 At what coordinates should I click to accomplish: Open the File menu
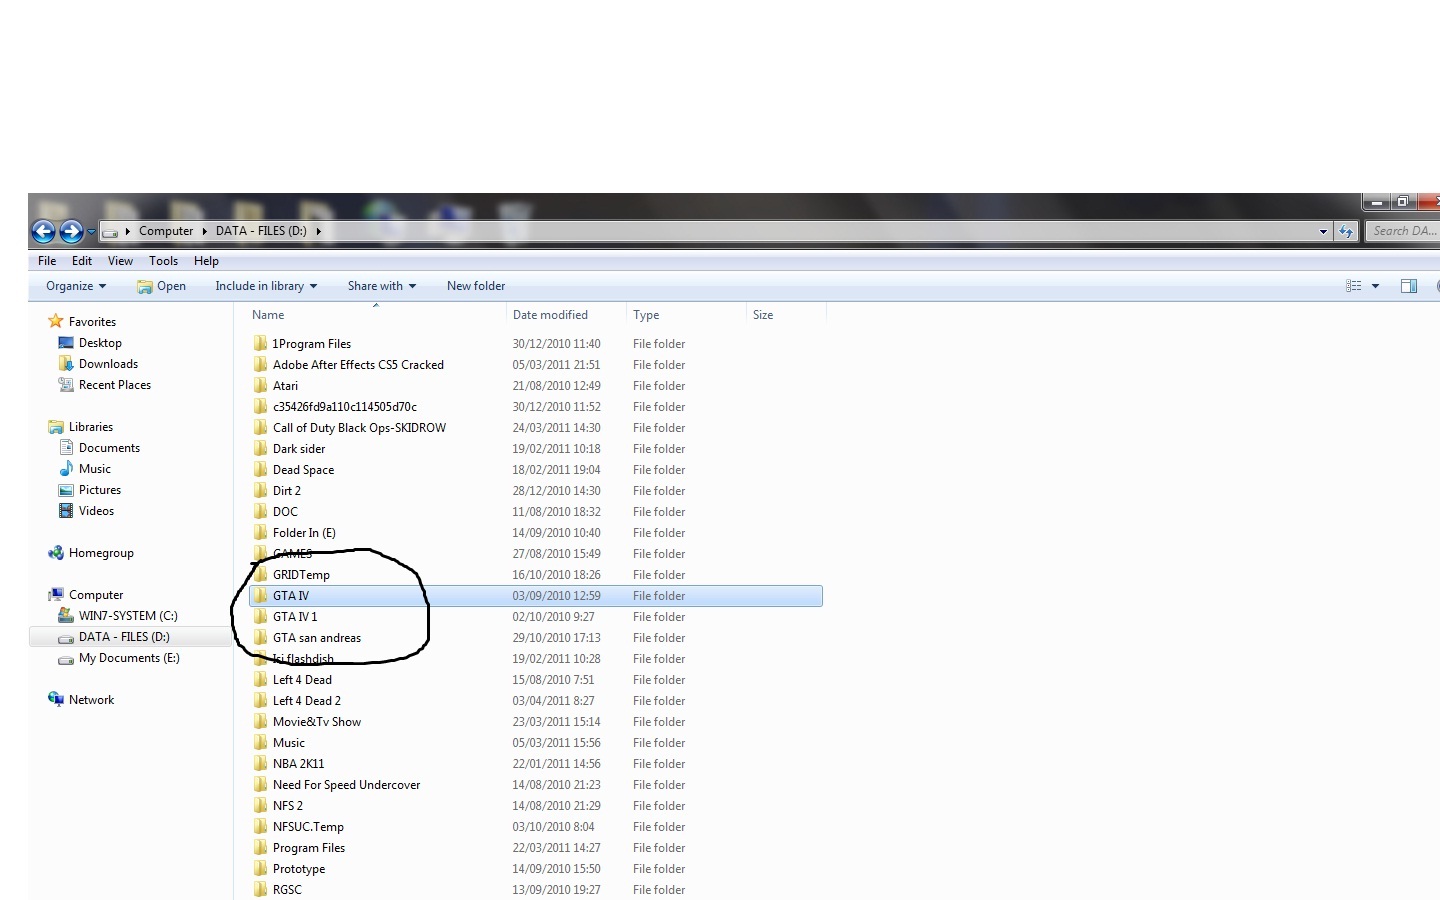pyautogui.click(x=47, y=261)
